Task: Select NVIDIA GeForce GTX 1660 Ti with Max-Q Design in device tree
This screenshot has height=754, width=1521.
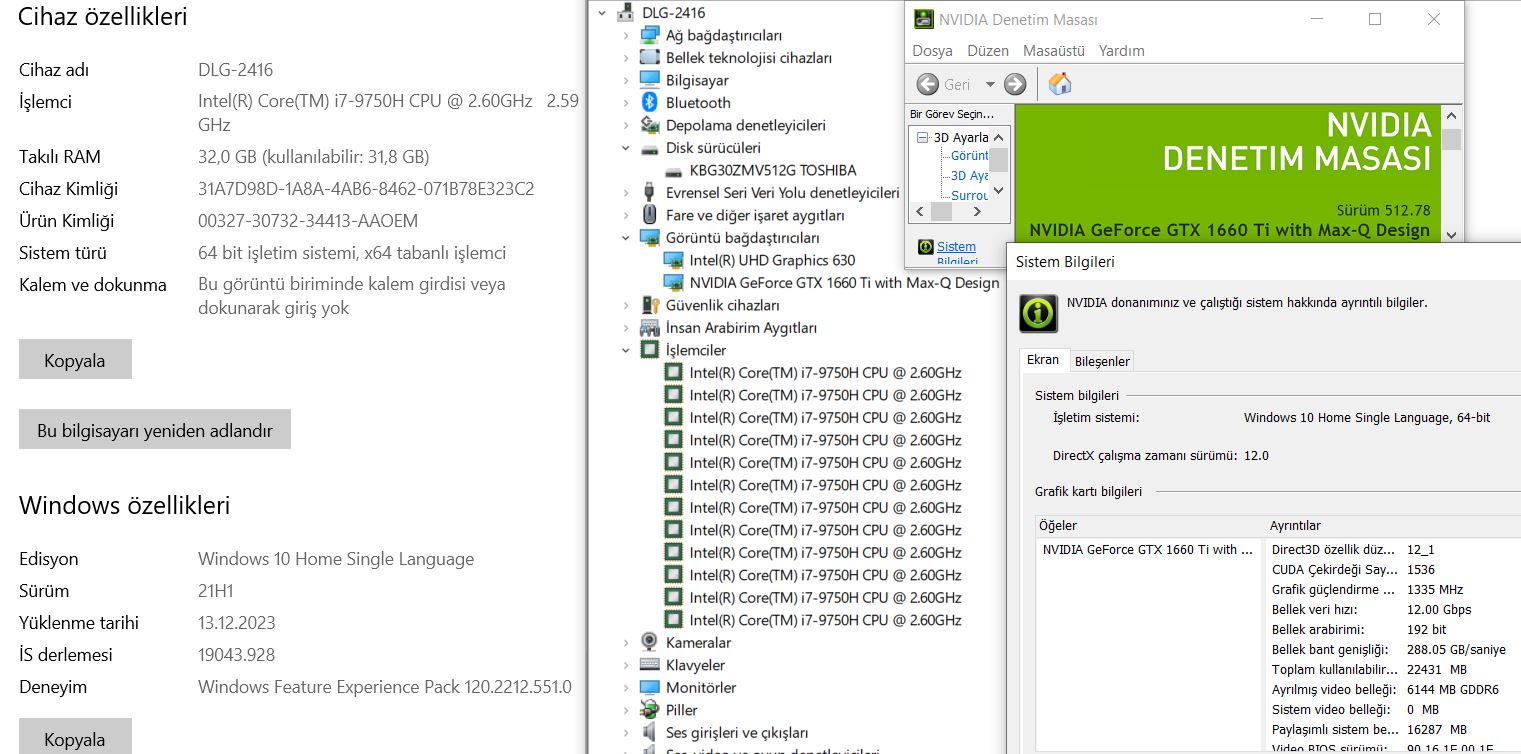Action: 844,283
